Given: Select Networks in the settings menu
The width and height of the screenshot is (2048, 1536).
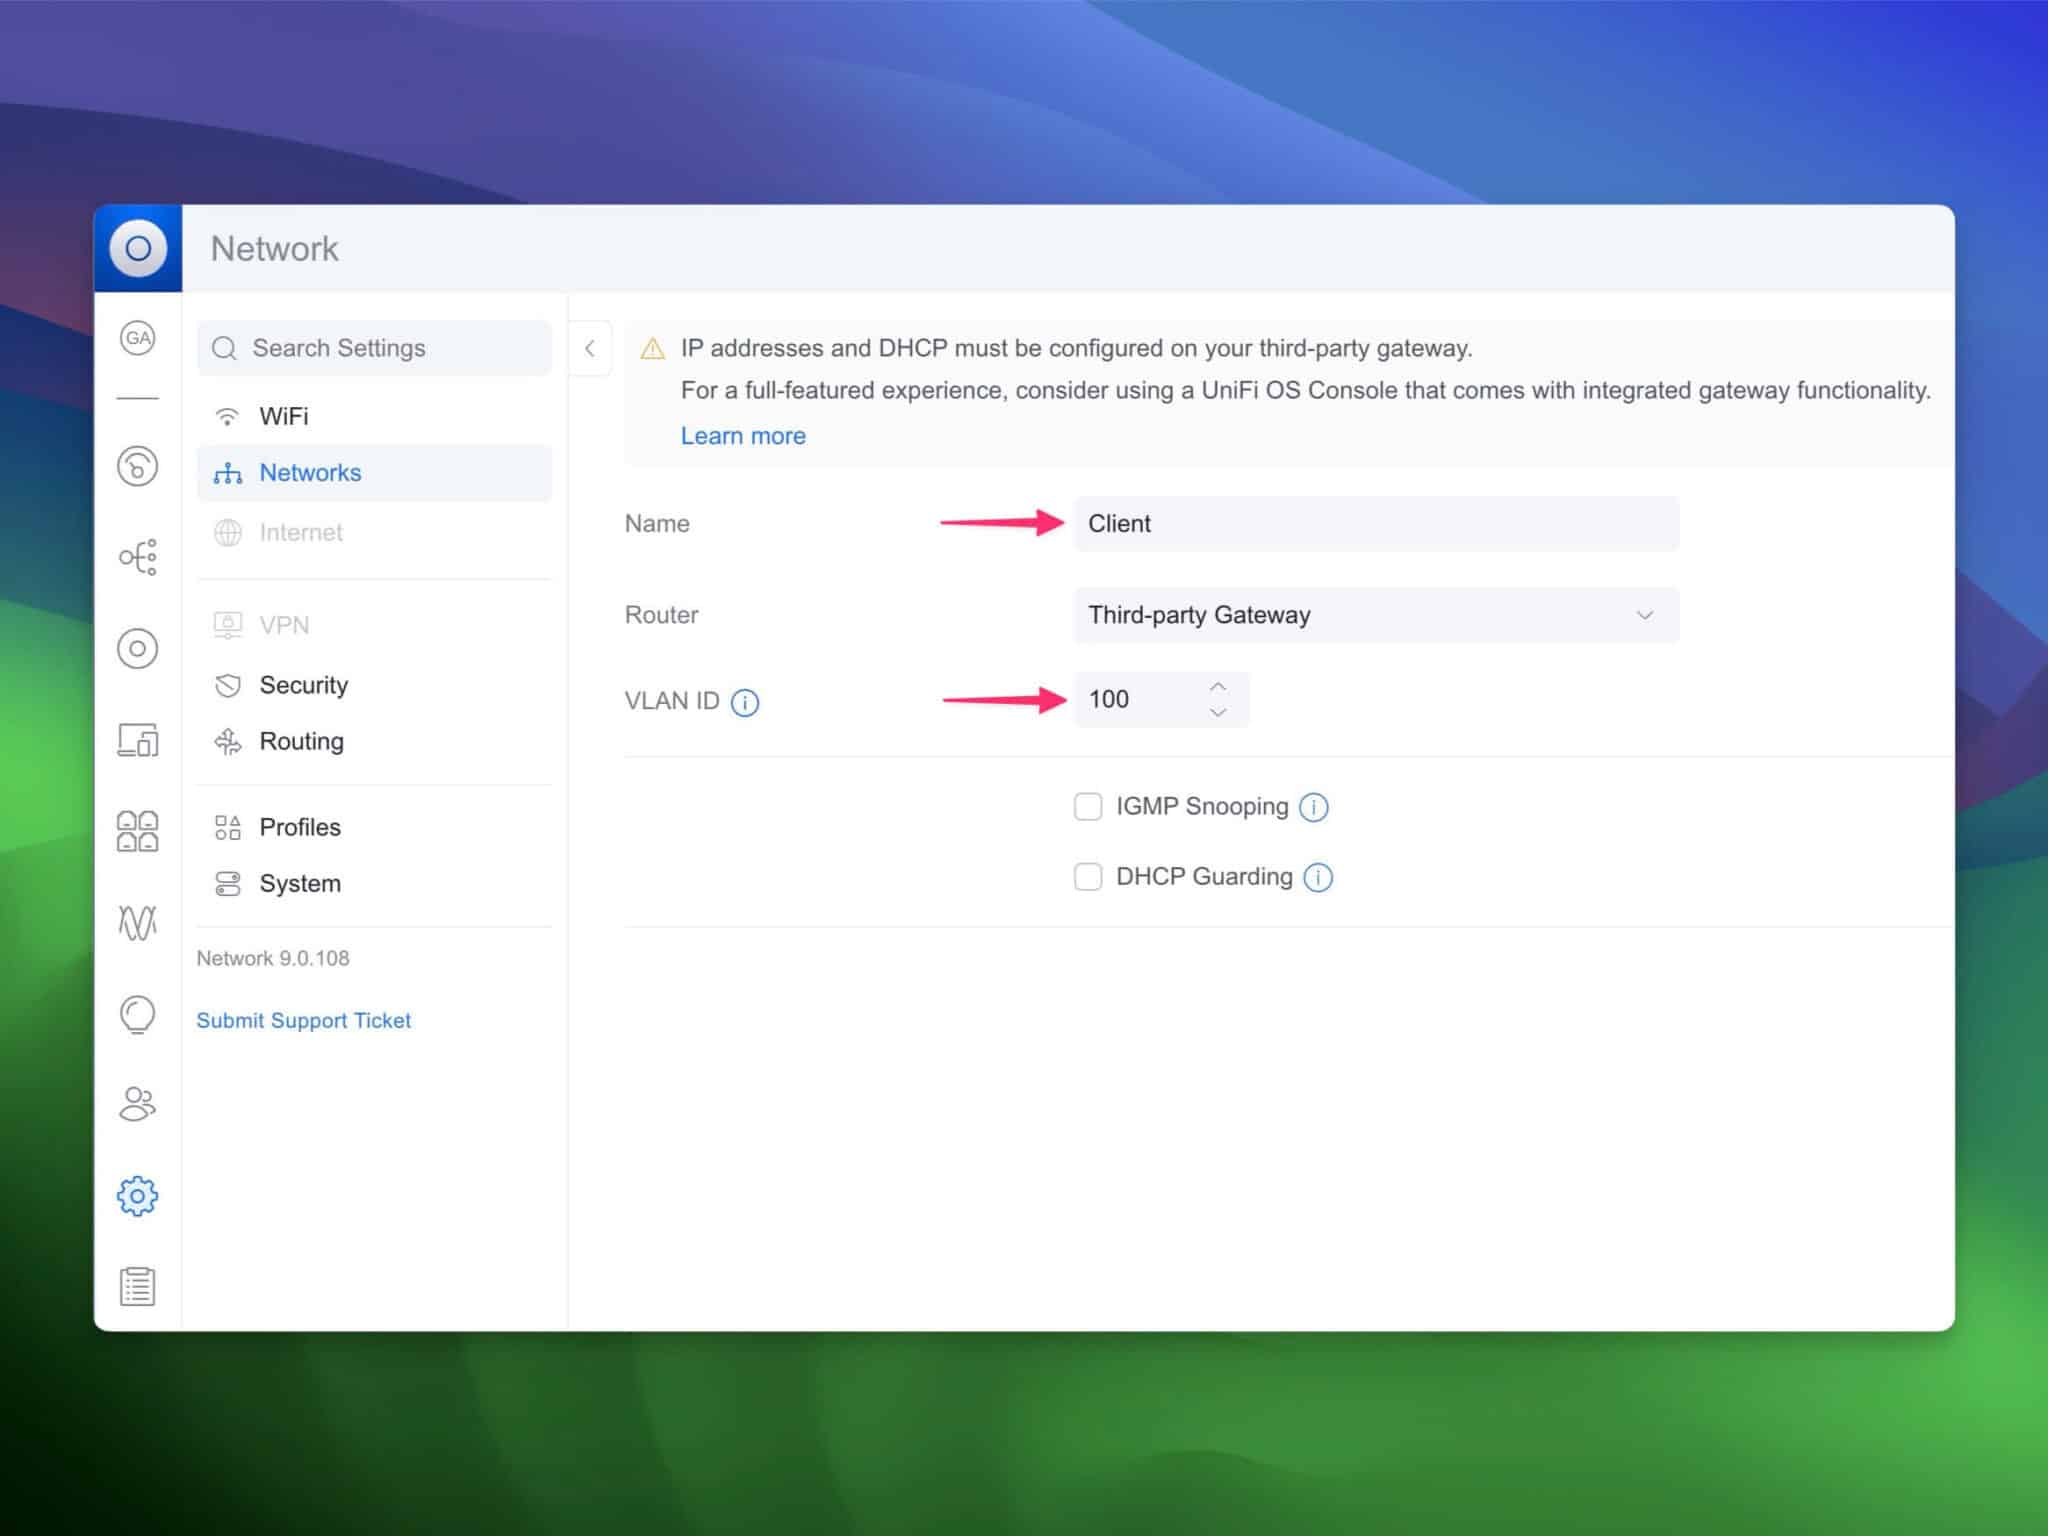Looking at the screenshot, I should pyautogui.click(x=310, y=472).
